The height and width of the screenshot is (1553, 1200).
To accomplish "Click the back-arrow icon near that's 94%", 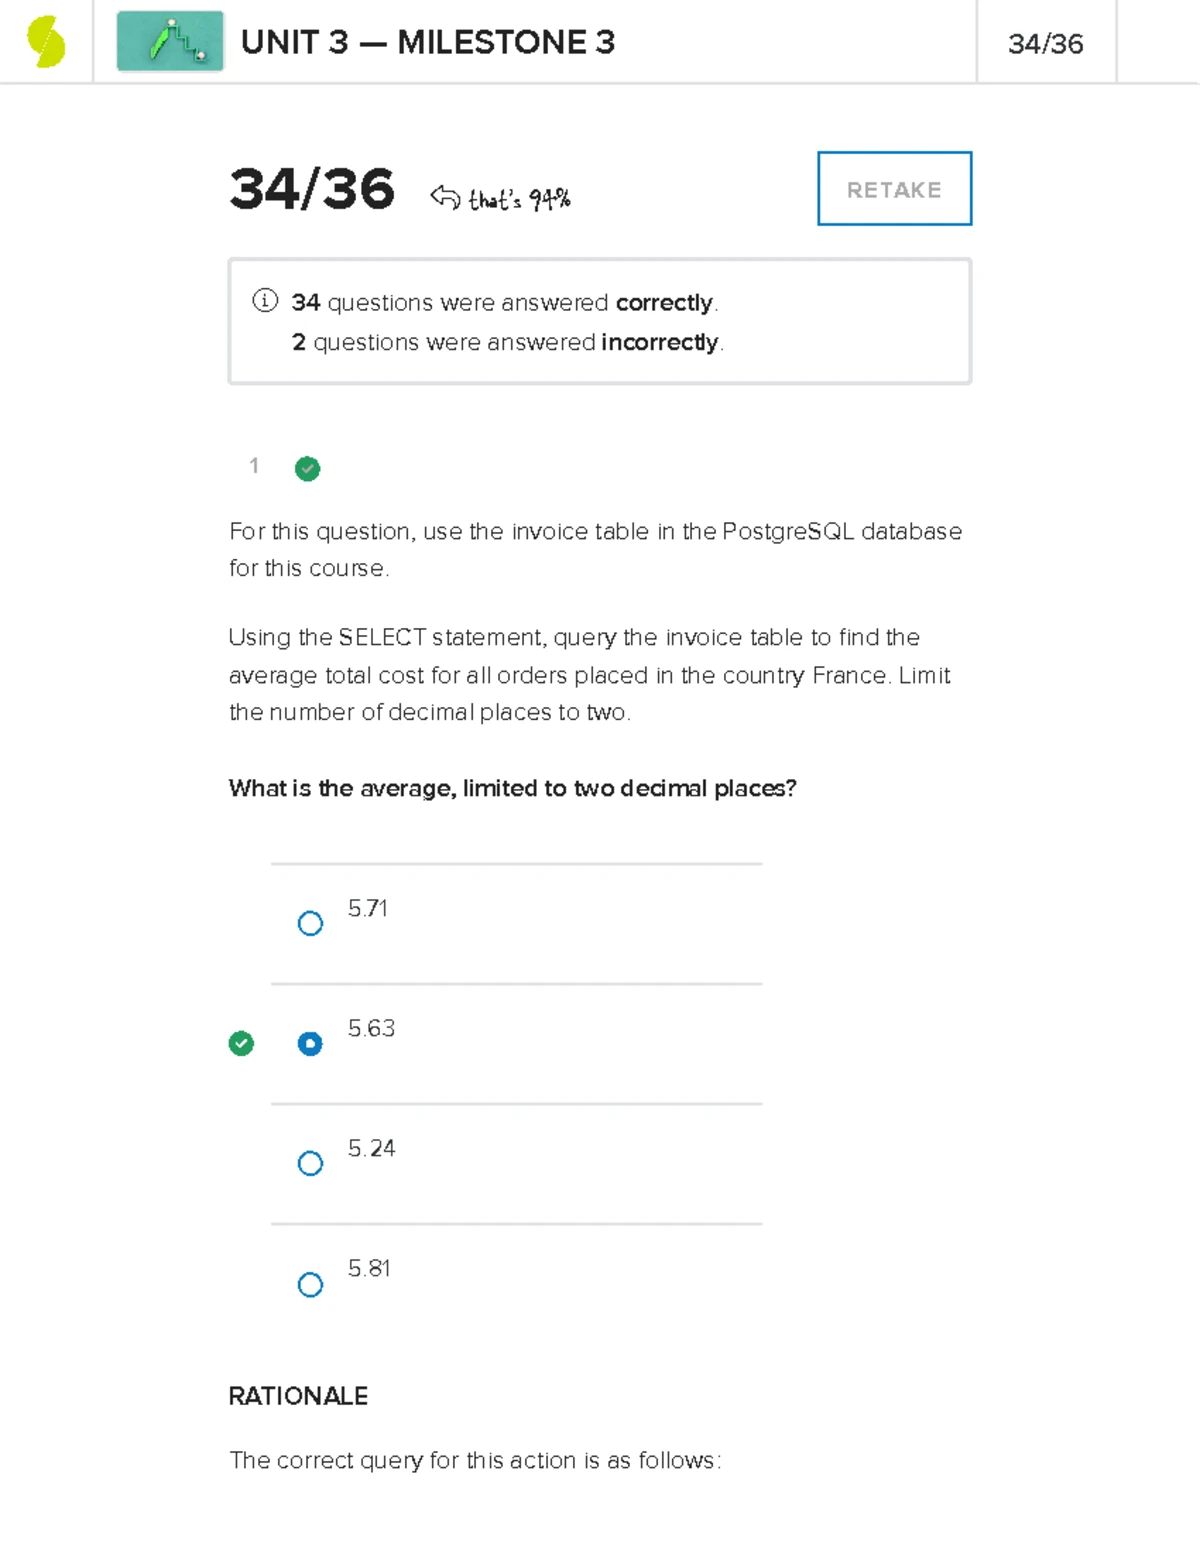I will tap(445, 197).
